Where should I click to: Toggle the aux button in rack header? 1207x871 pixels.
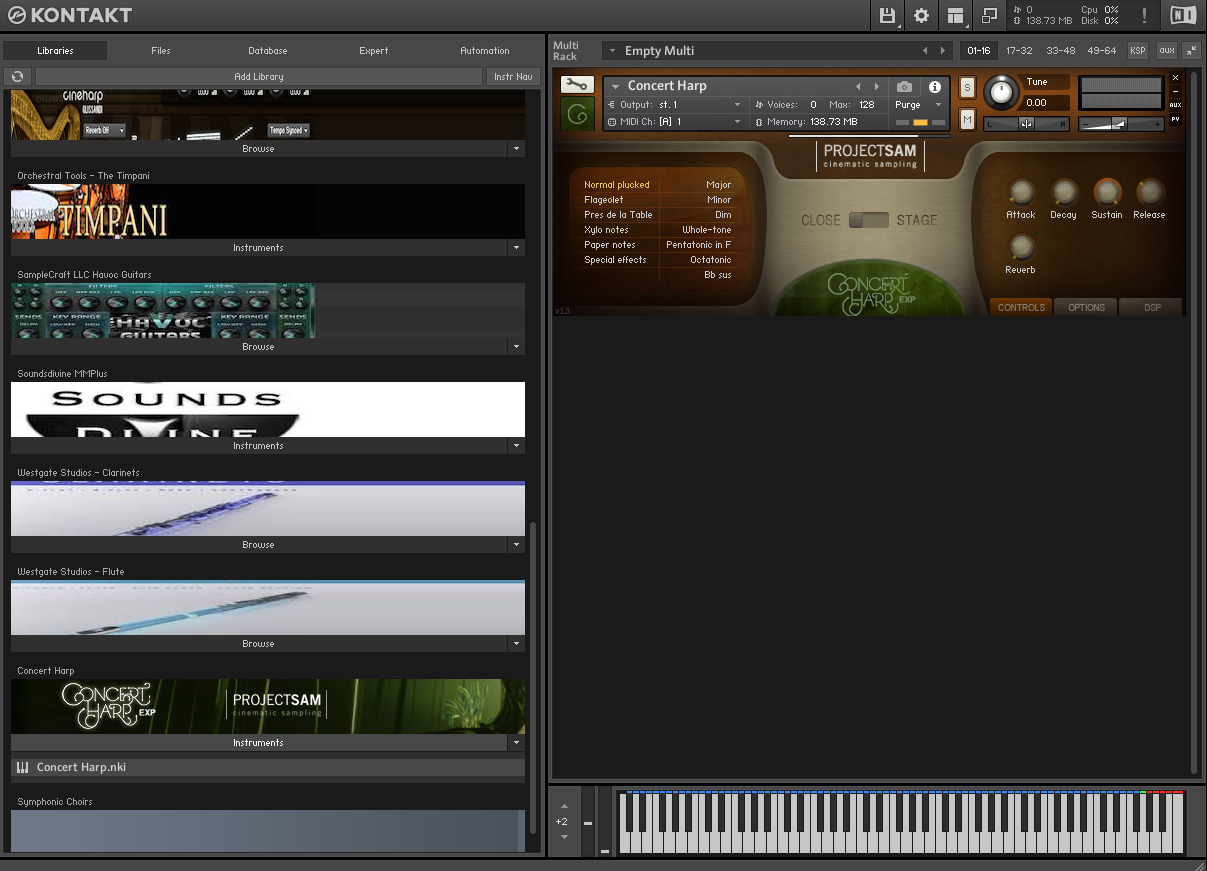(1166, 50)
